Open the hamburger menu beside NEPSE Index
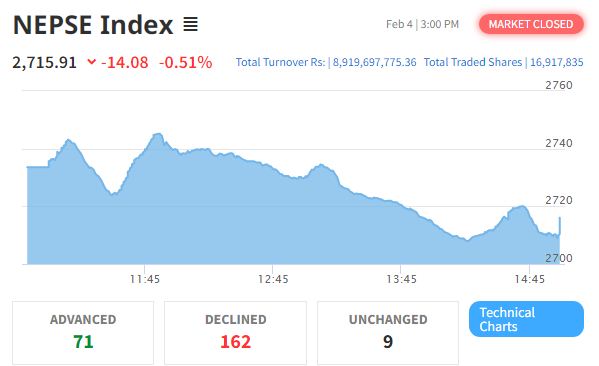This screenshot has width=599, height=366. point(190,24)
